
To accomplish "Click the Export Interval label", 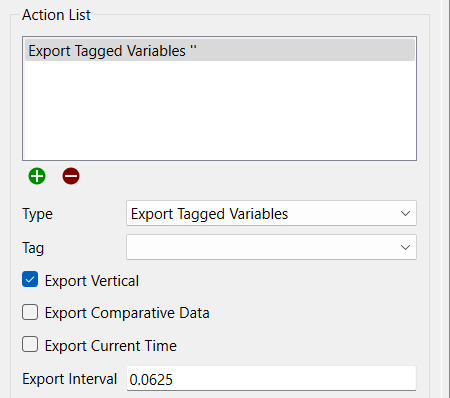I will tap(69, 379).
